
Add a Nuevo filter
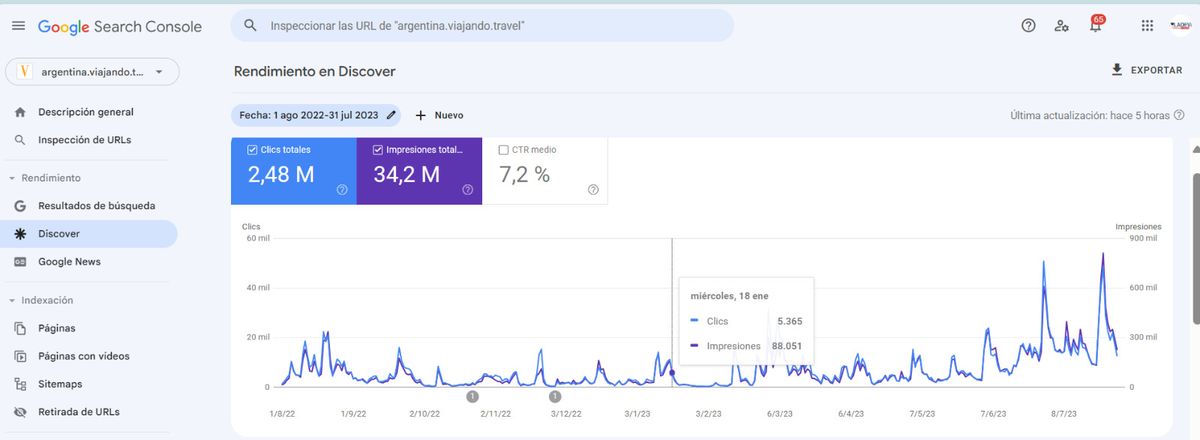pos(439,115)
